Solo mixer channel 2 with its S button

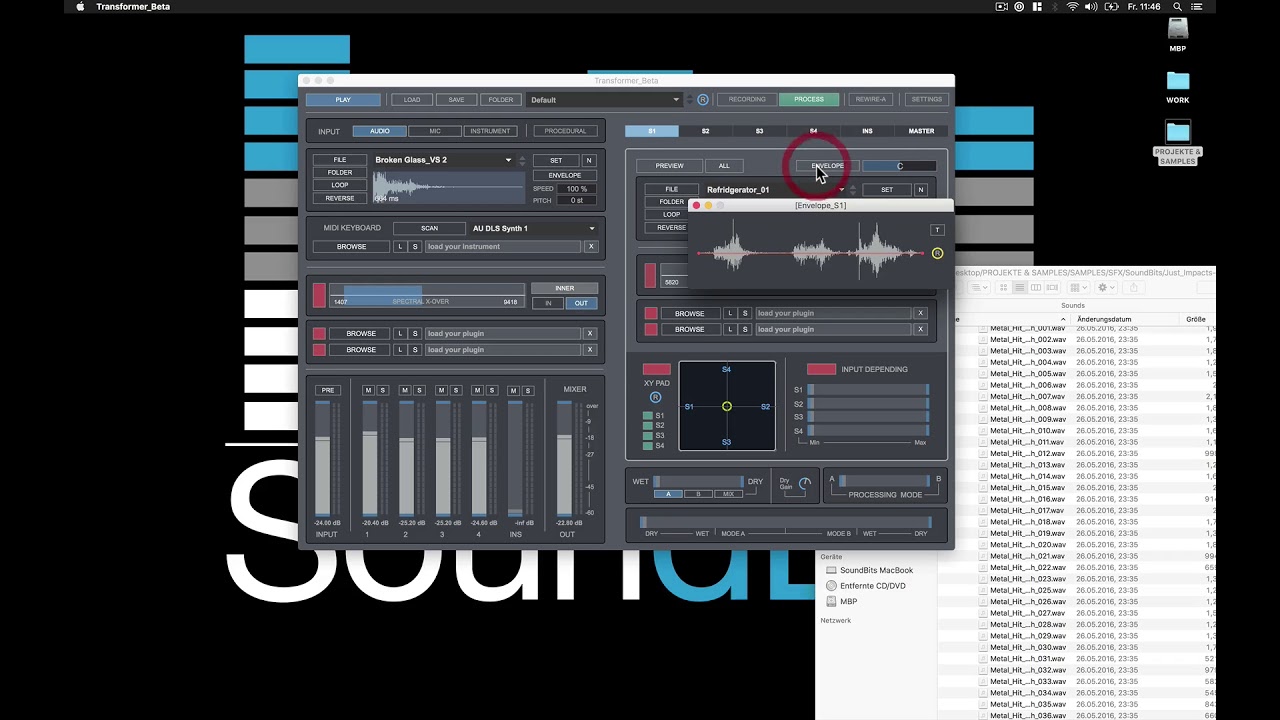coord(419,390)
